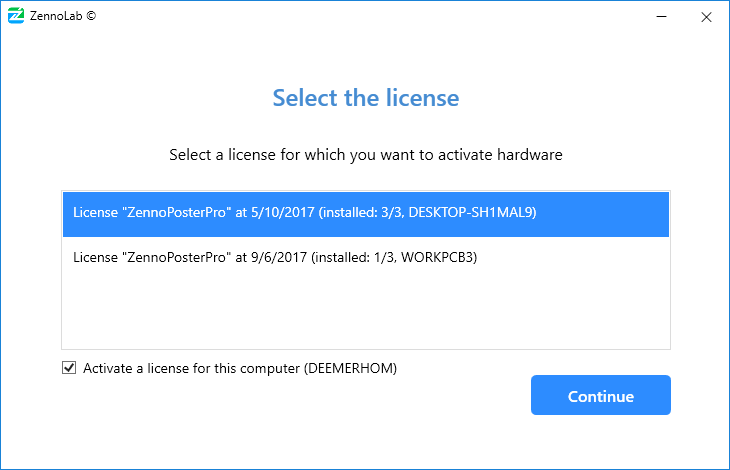Pick the license with 1/3 installations

click(x=366, y=257)
